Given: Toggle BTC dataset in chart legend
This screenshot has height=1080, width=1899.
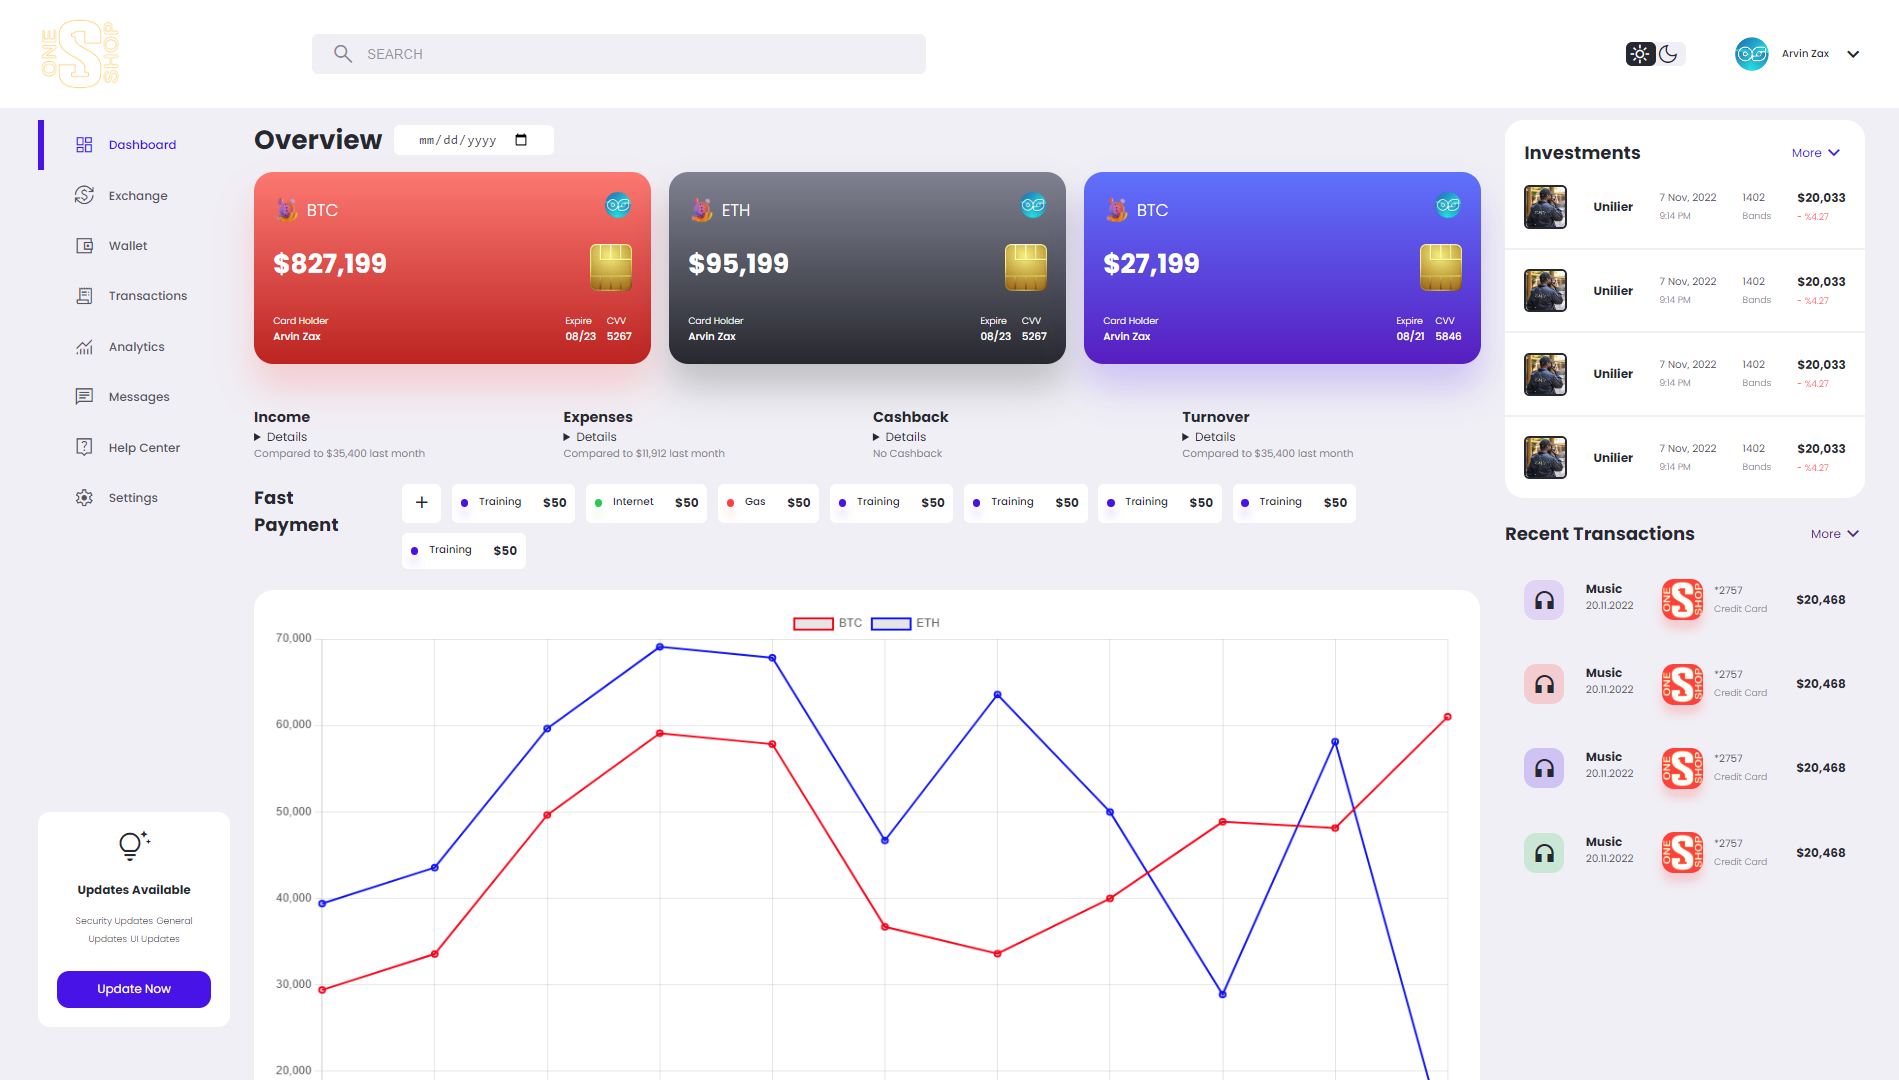Looking at the screenshot, I should (827, 623).
